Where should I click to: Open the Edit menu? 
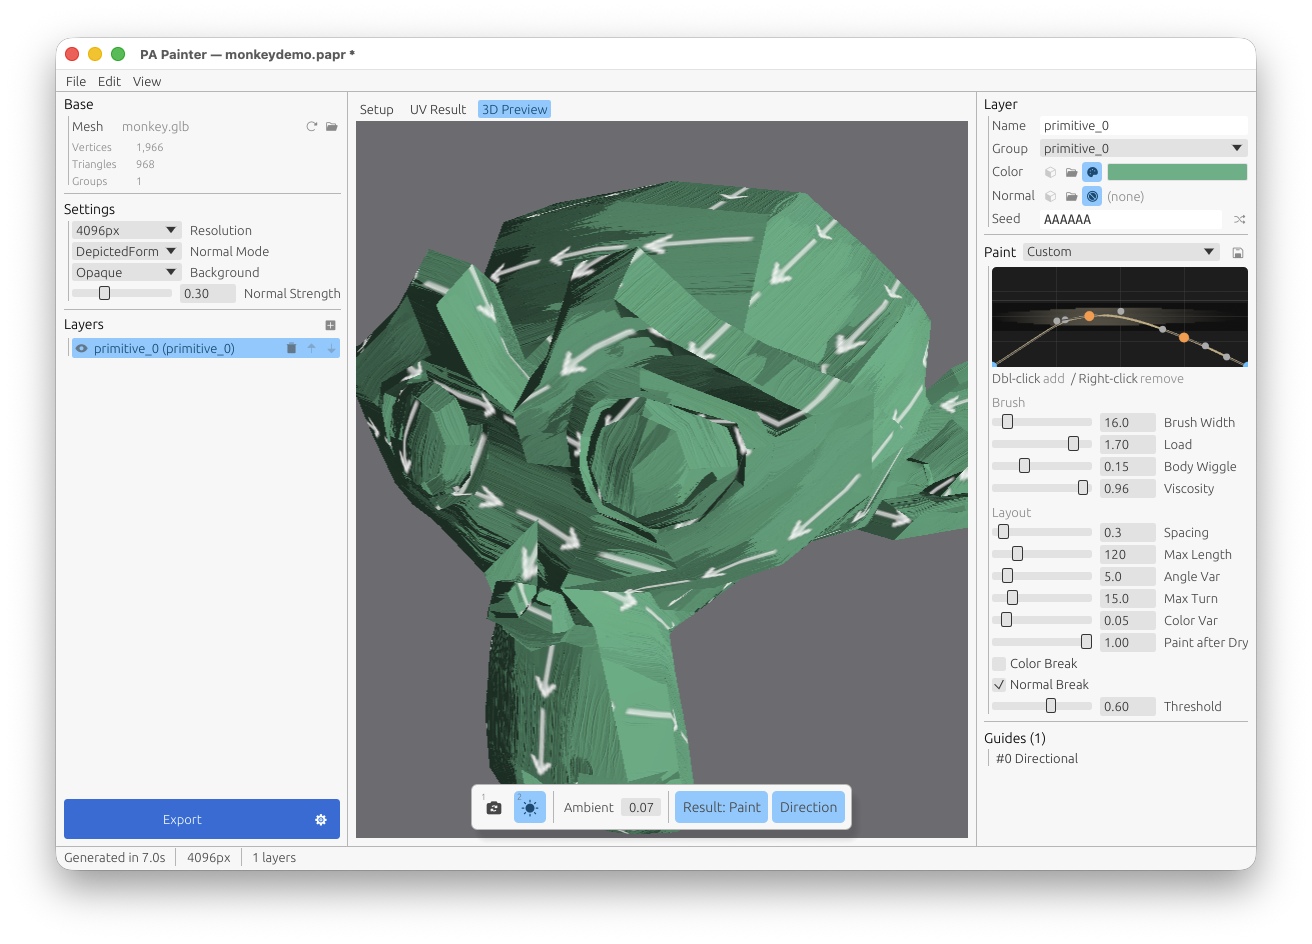[x=109, y=82]
